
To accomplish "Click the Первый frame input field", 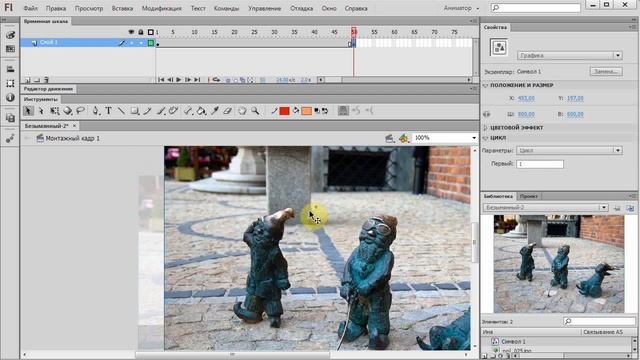I will tap(540, 164).
